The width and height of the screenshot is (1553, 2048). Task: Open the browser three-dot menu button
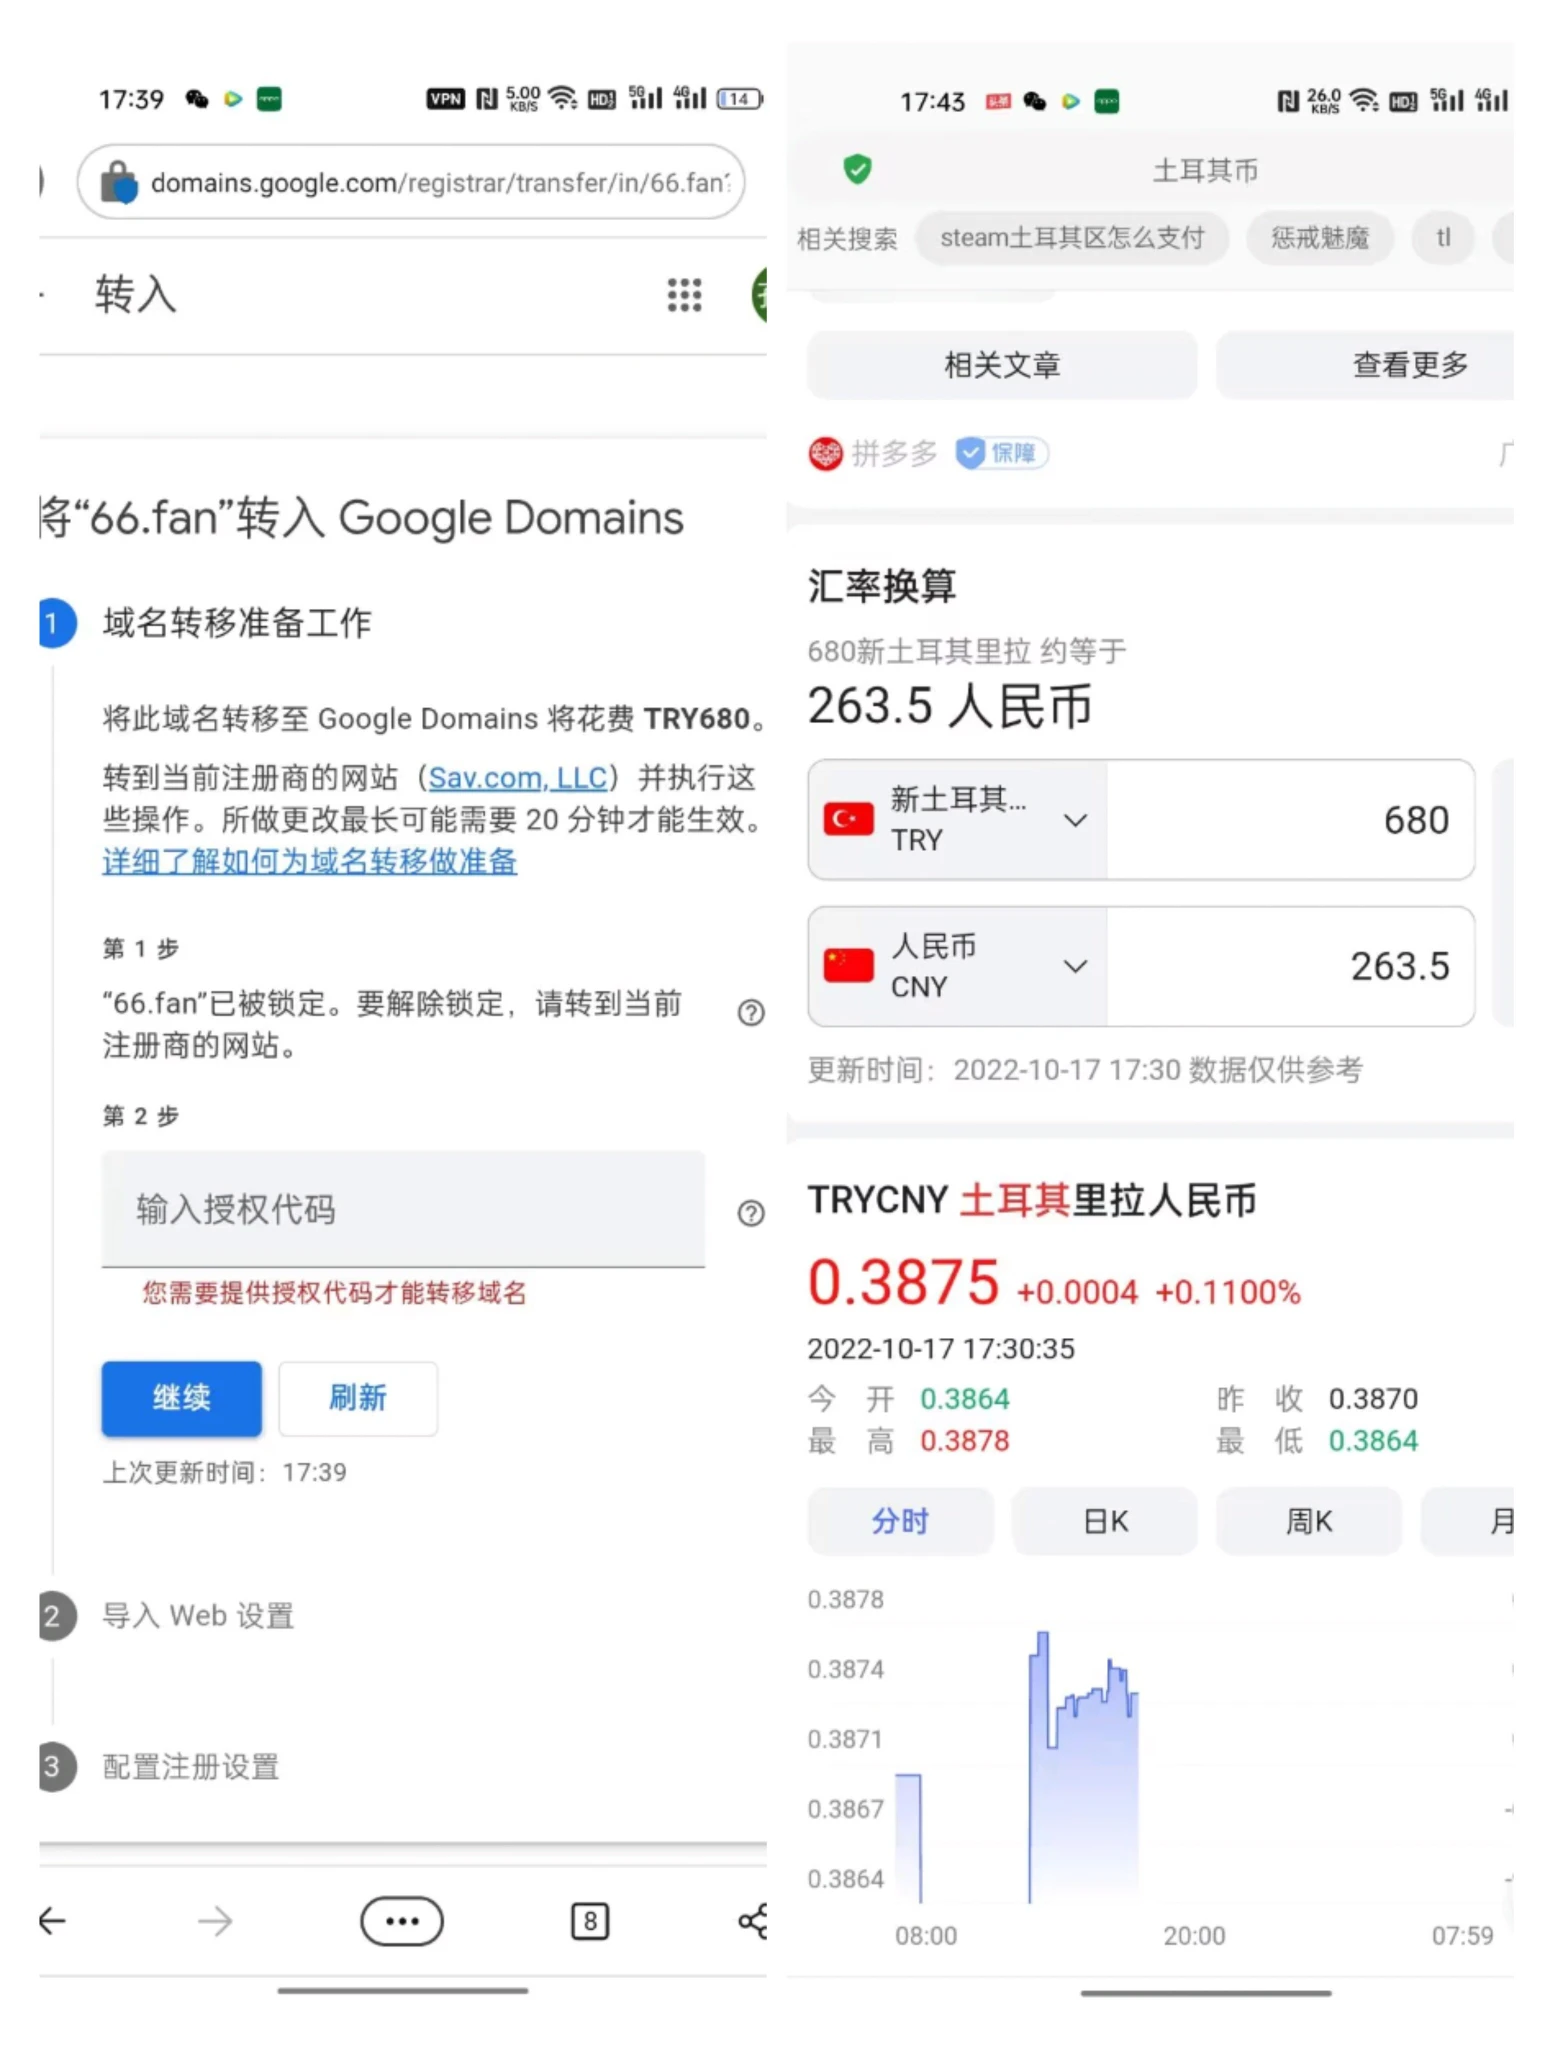(x=402, y=1920)
